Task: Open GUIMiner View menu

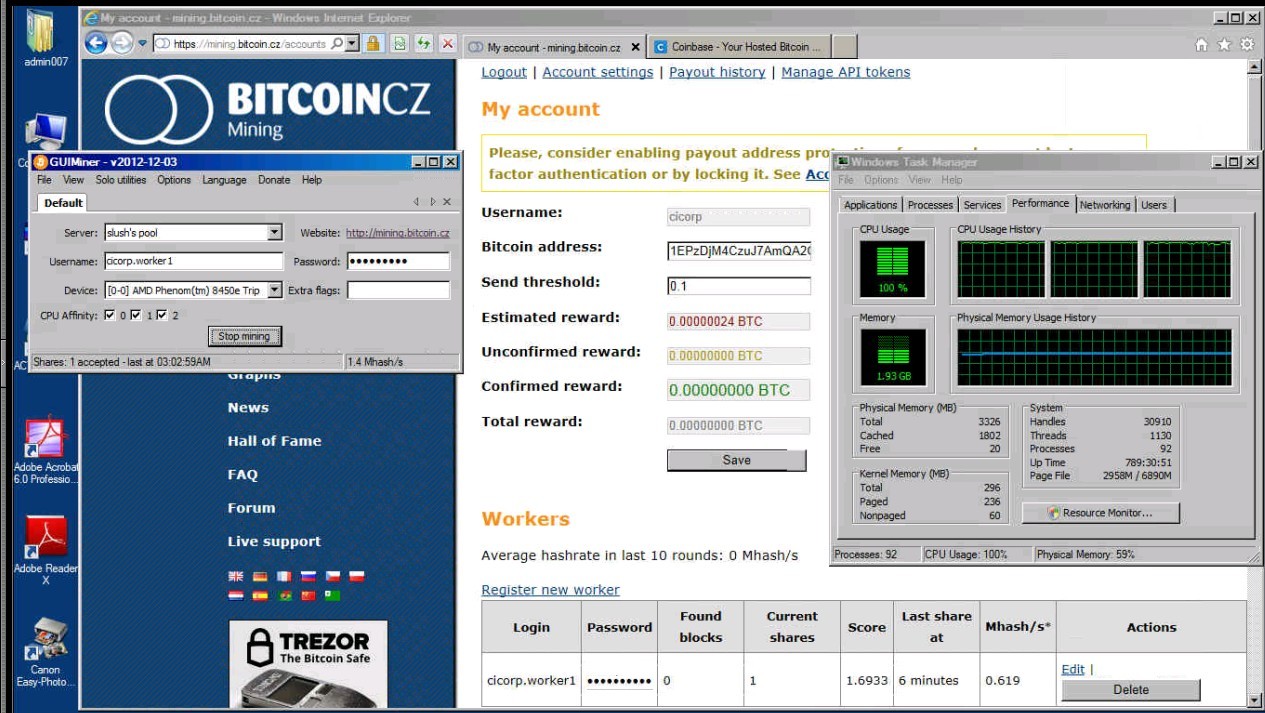Action: click(73, 180)
